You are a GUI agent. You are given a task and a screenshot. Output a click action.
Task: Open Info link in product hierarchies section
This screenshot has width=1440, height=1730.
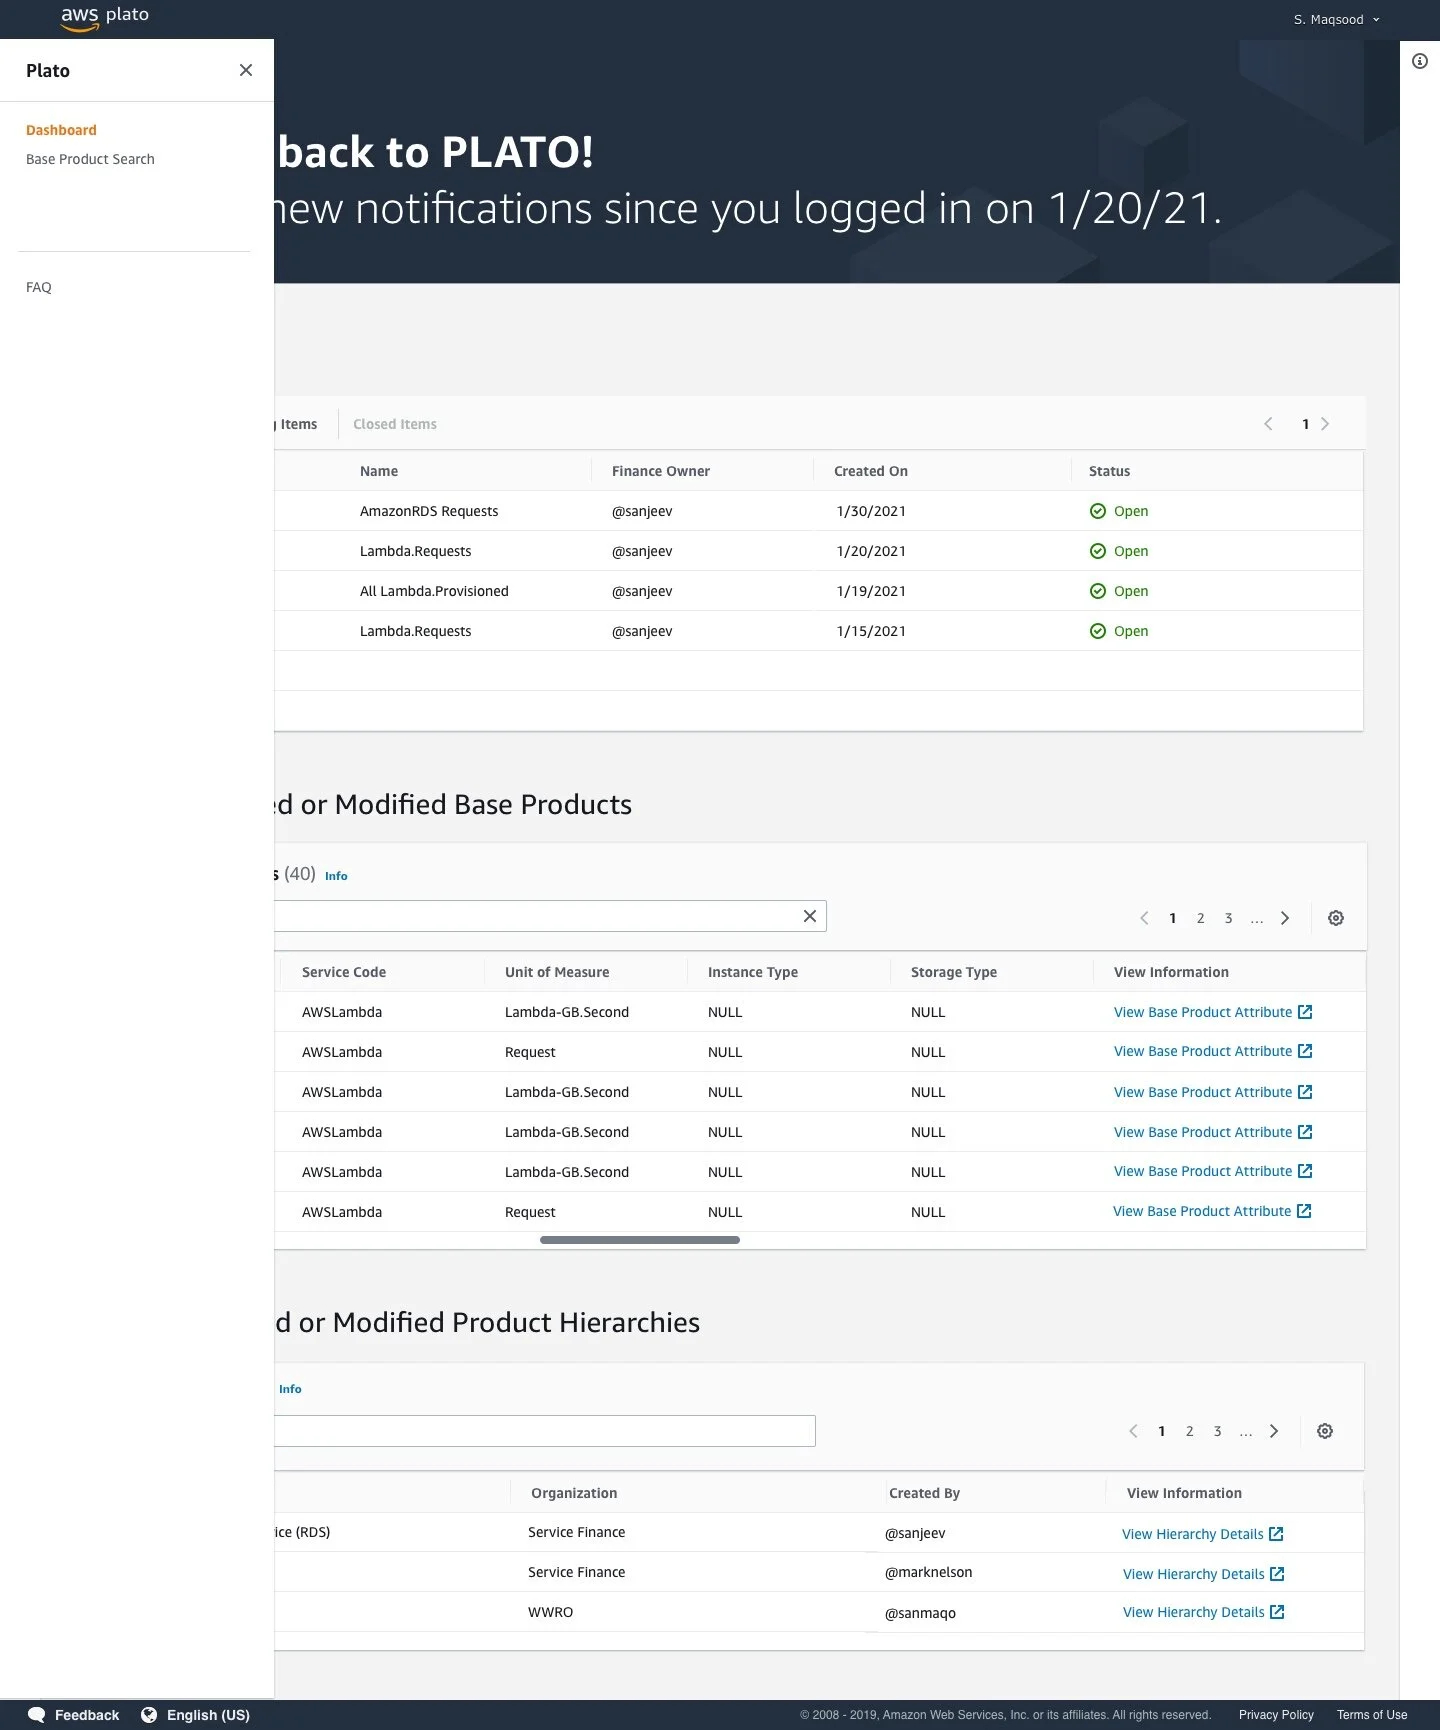(x=290, y=1389)
